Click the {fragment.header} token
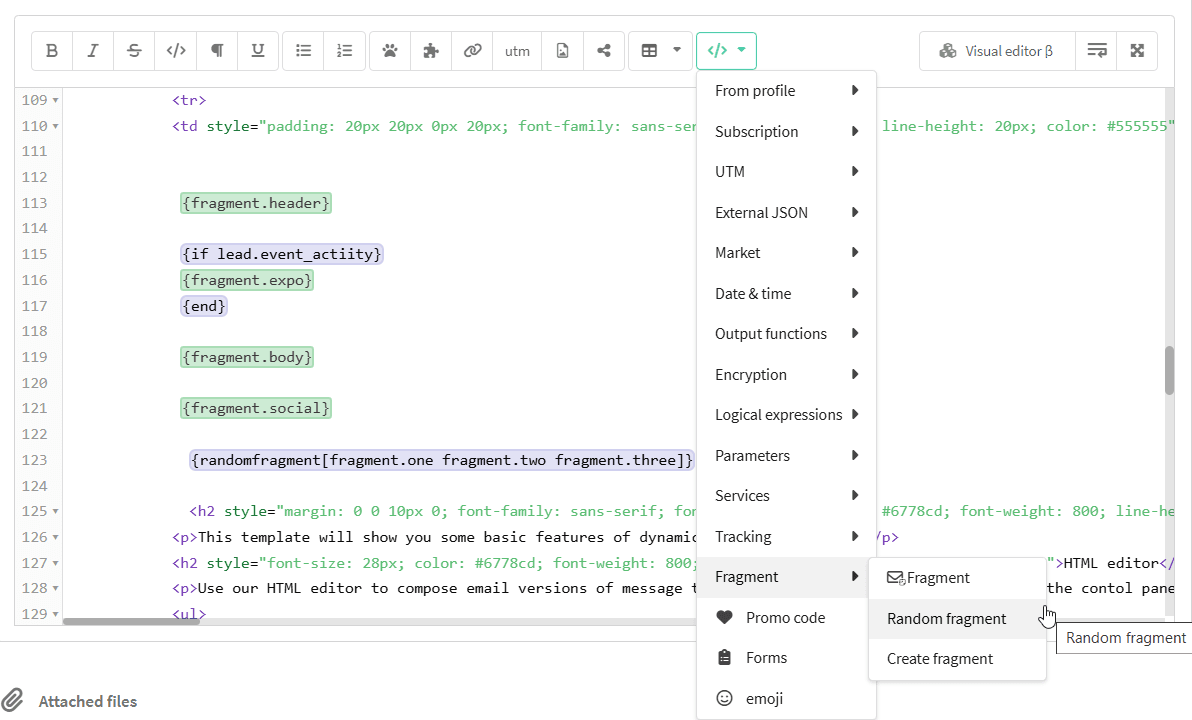The image size is (1192, 720). click(x=256, y=203)
